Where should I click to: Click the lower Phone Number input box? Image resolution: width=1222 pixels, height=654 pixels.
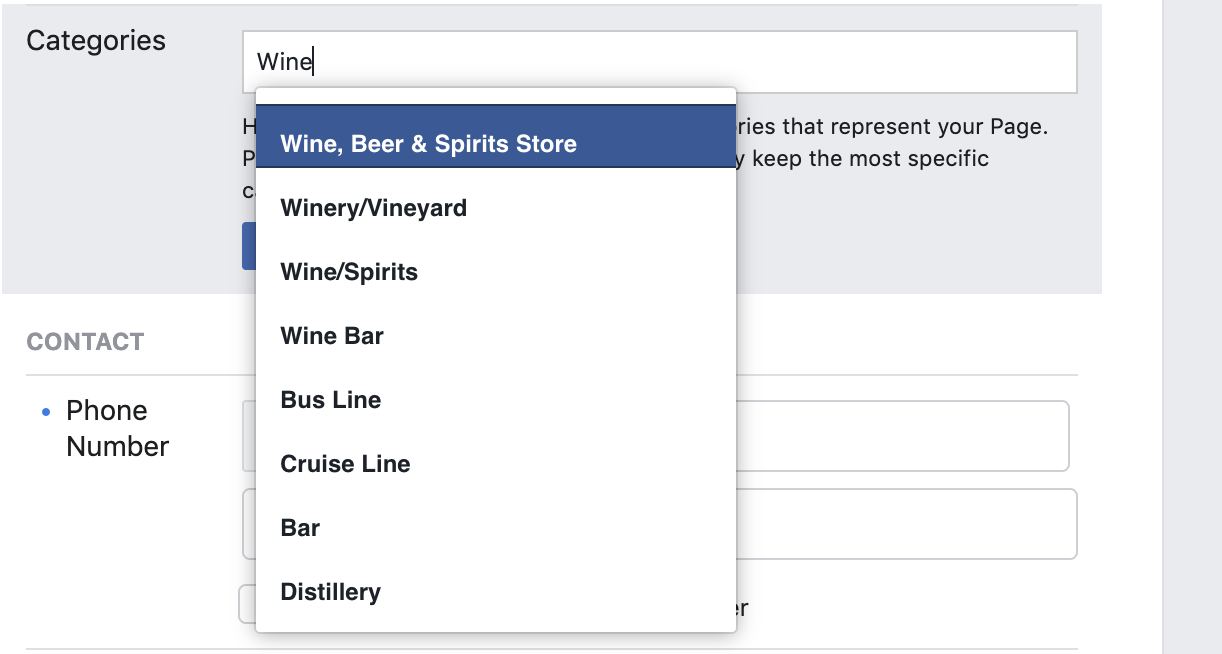click(906, 524)
